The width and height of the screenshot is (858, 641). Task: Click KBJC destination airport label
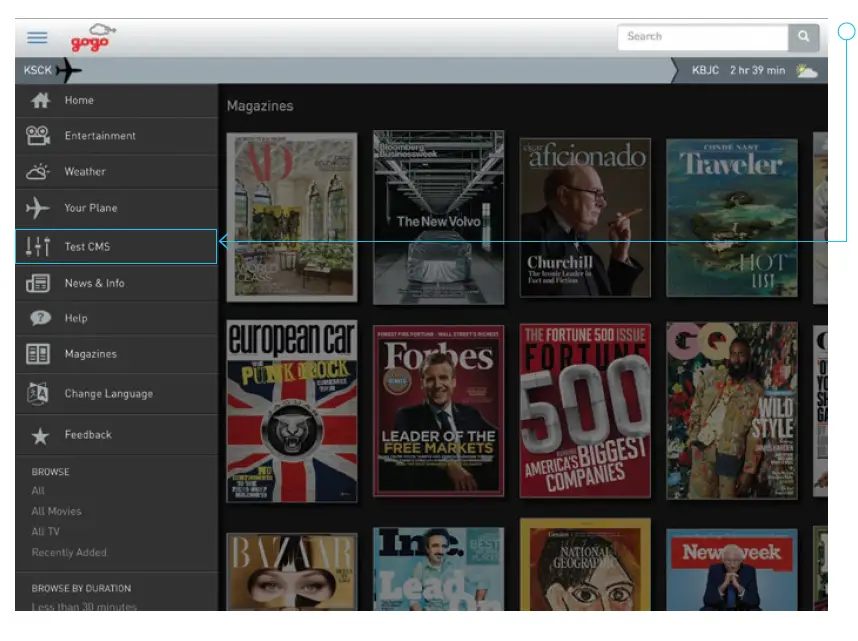click(x=705, y=70)
